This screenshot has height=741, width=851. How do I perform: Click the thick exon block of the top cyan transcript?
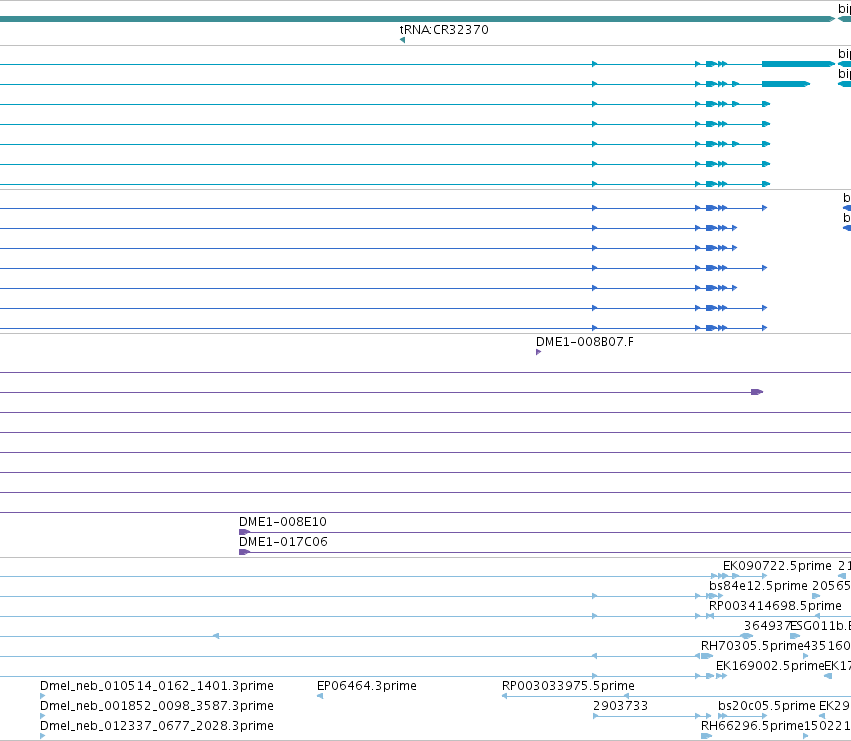point(798,64)
